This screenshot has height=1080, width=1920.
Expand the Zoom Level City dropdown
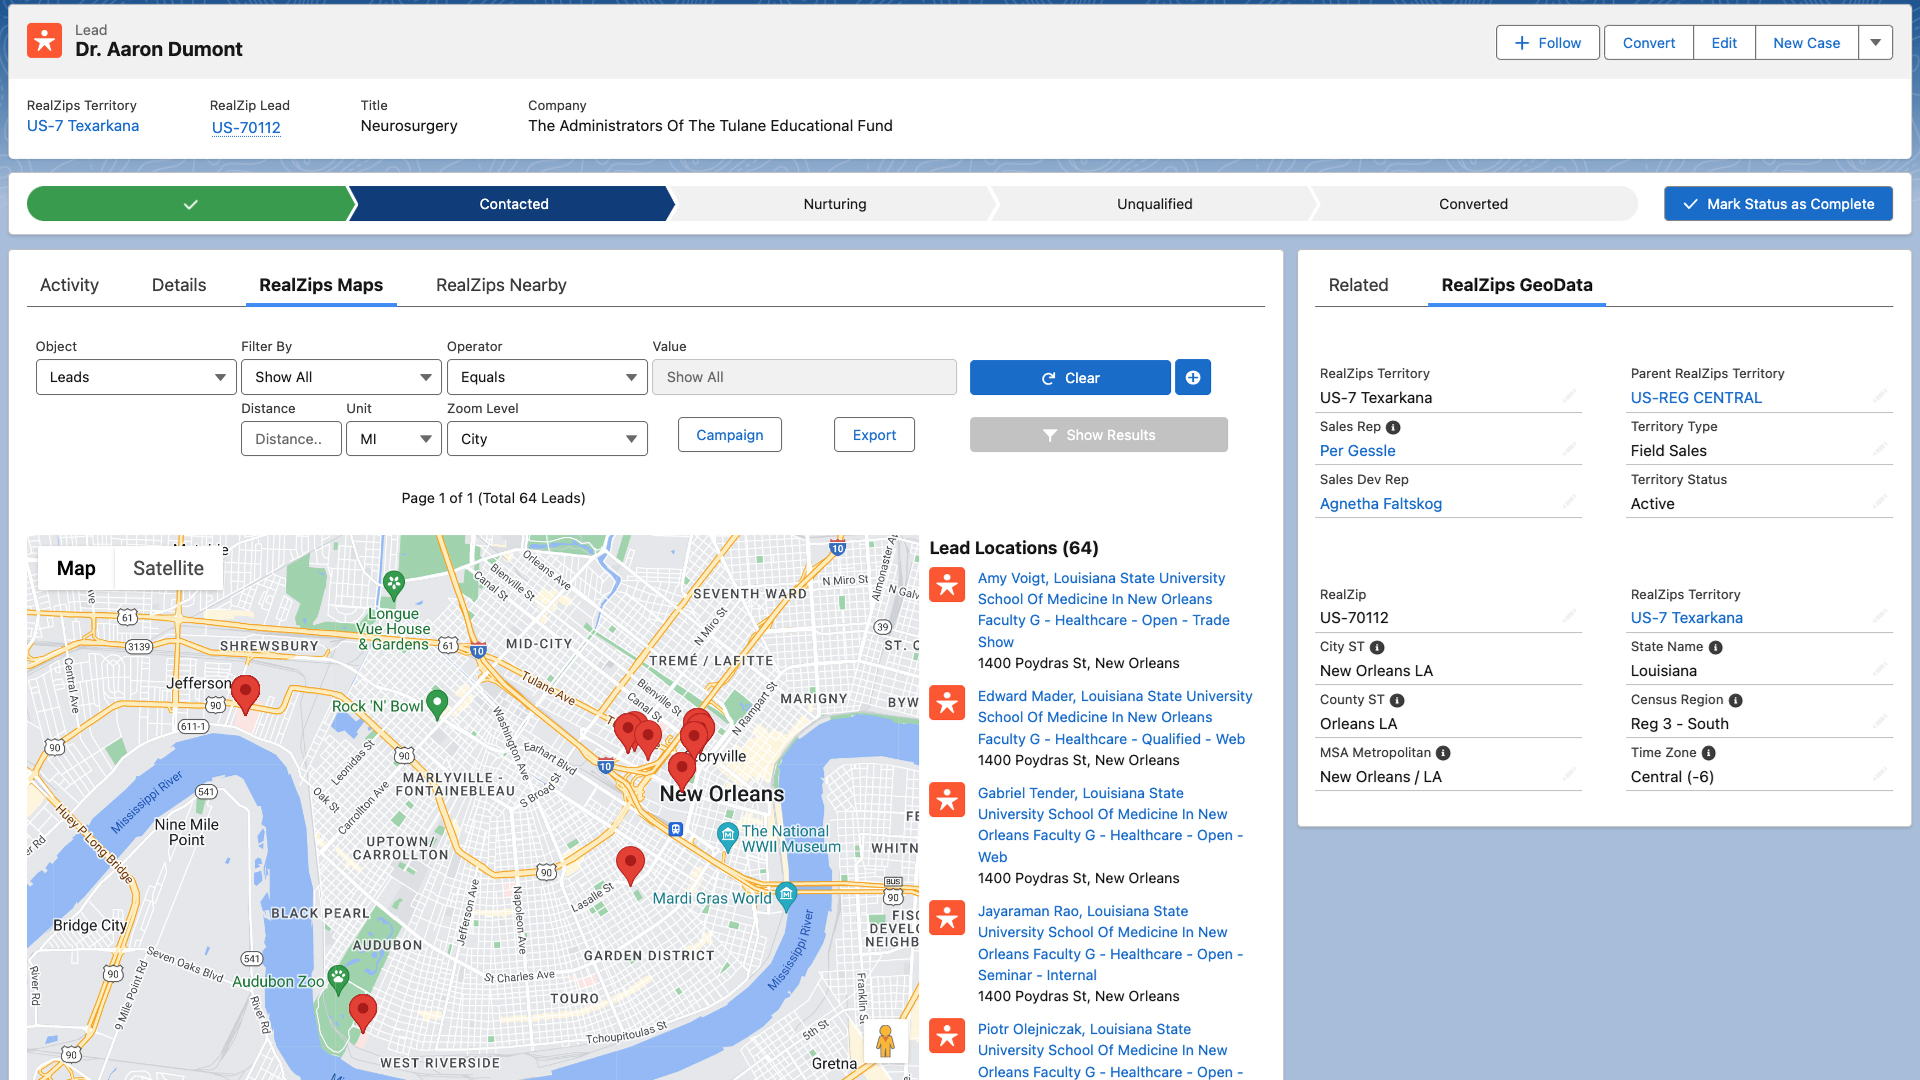point(547,439)
